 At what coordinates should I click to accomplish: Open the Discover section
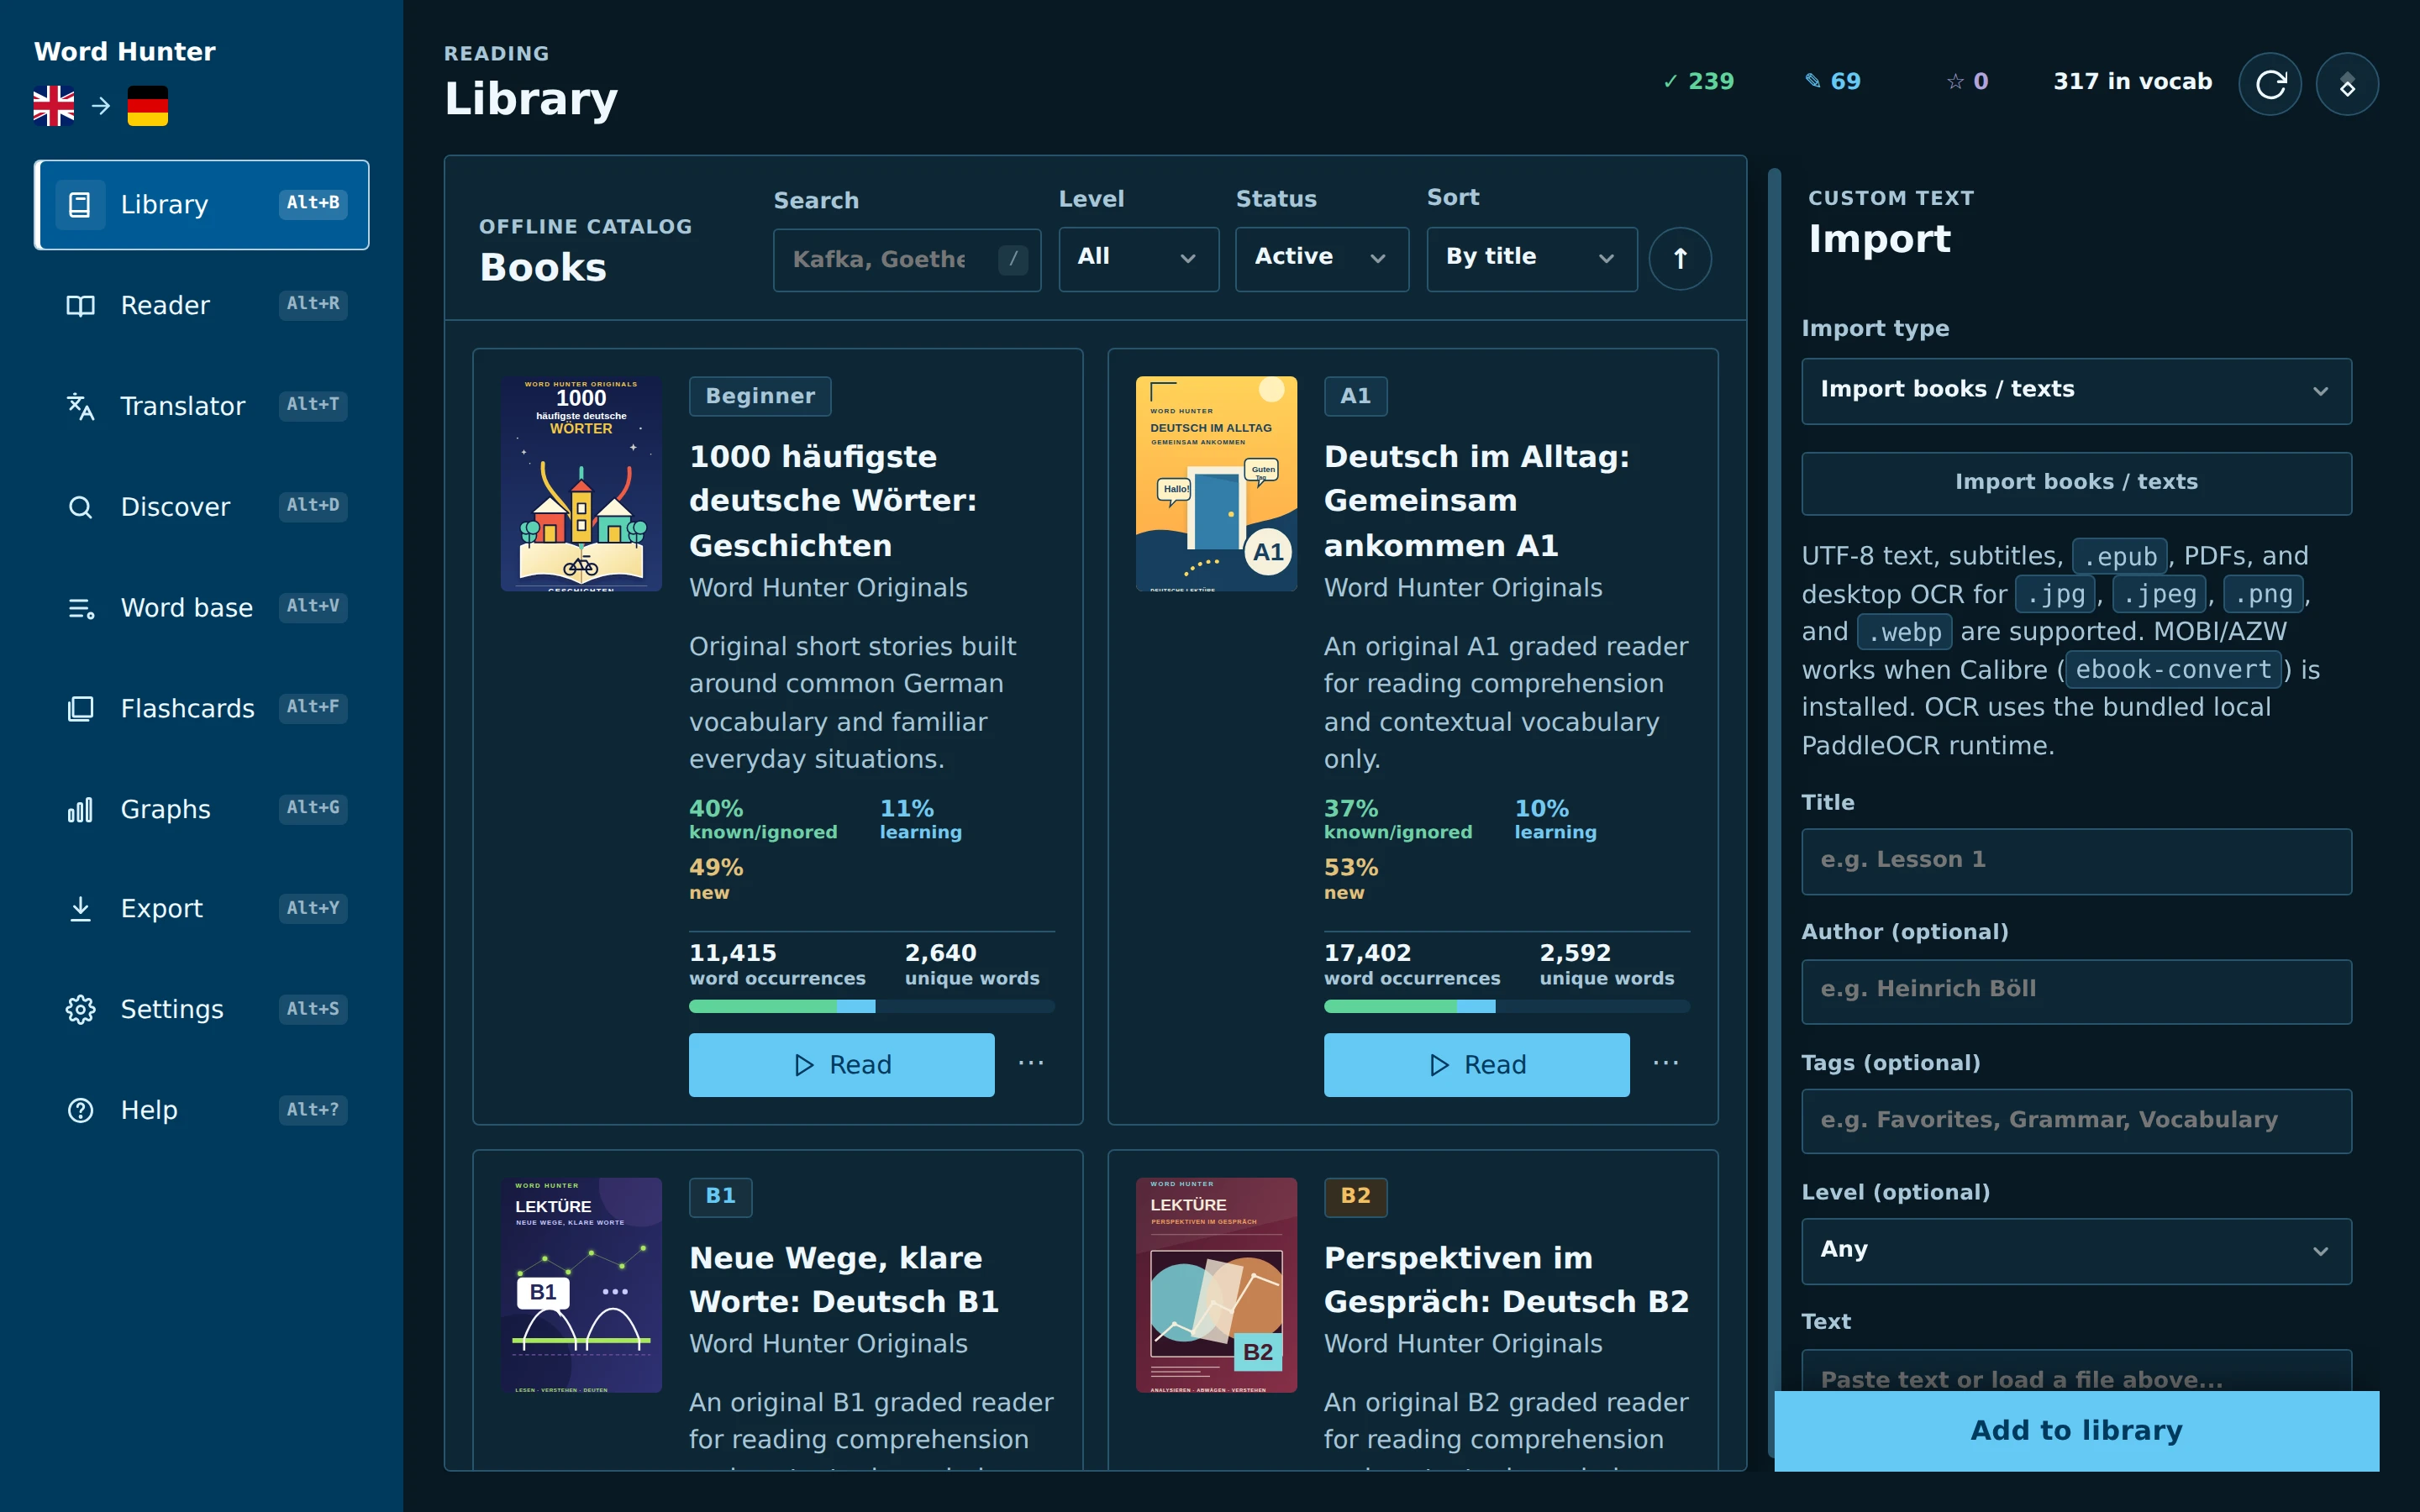coord(202,507)
